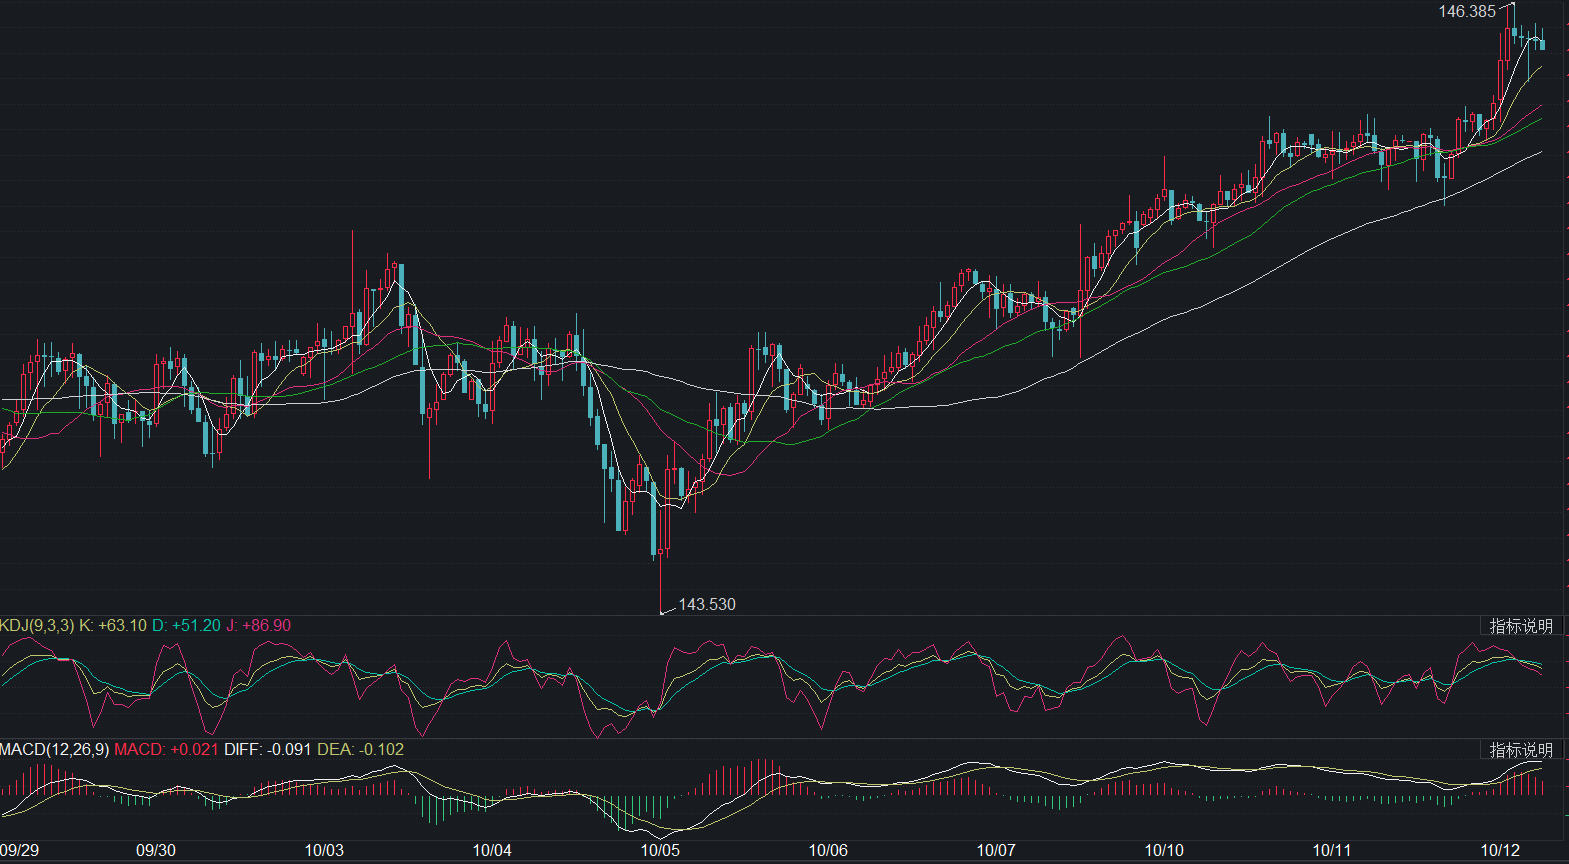The width and height of the screenshot is (1569, 864).
Task: Click the J: +86.90 value
Action: click(x=258, y=626)
